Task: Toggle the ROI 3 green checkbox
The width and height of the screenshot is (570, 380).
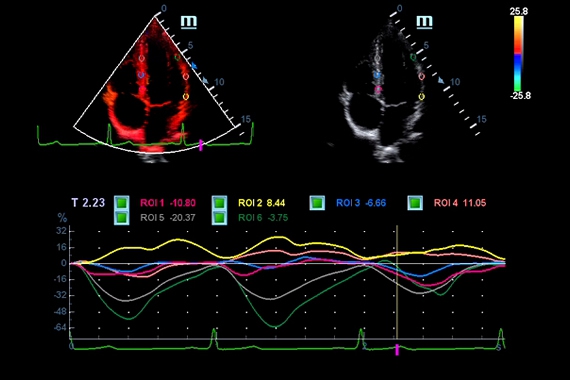Action: (x=317, y=203)
